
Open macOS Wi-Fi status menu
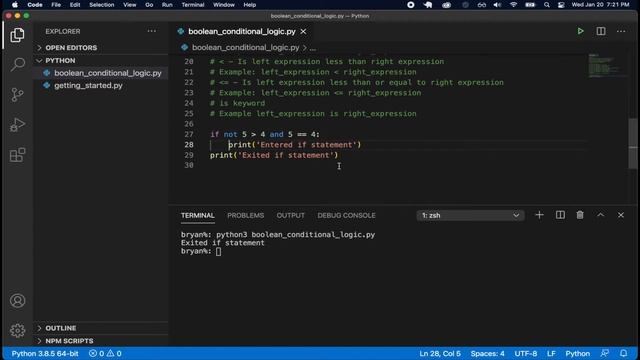pyautogui.click(x=513, y=5)
